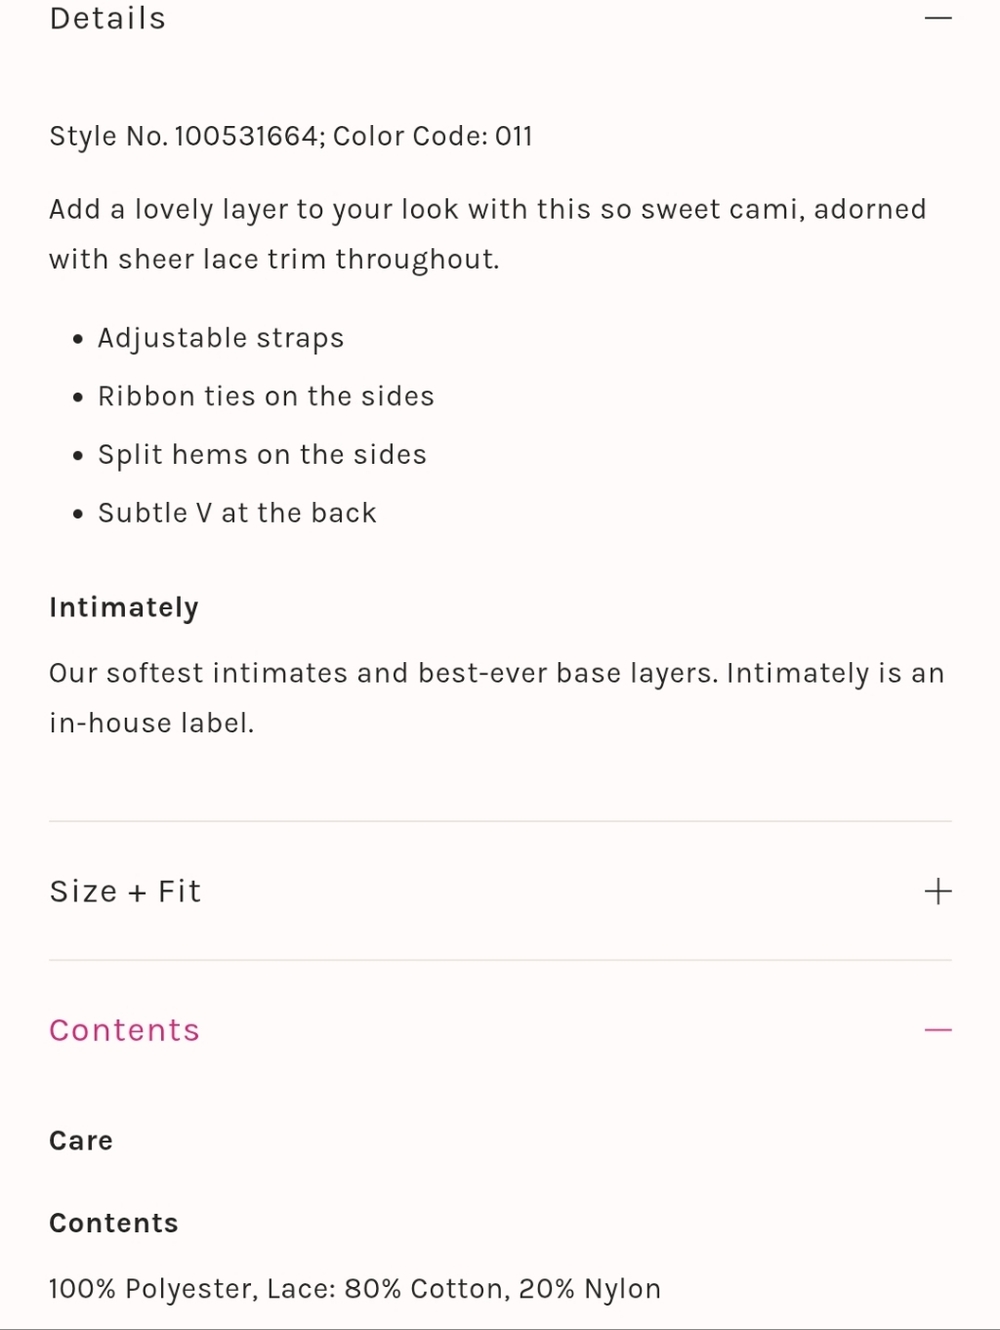1000x1330 pixels.
Task: Select the Adjustable straps bullet item
Action: coord(220,338)
